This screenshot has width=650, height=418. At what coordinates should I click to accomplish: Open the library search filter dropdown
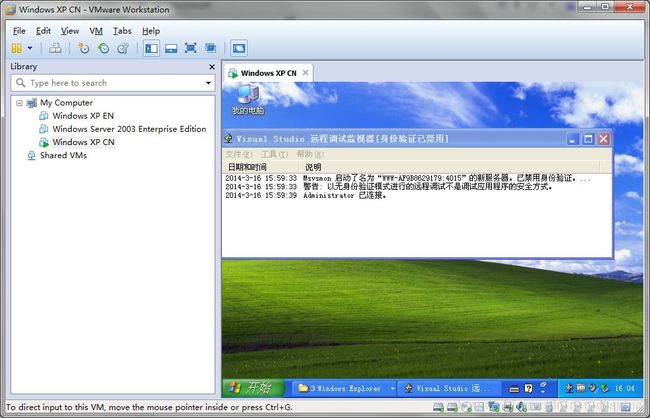(208, 83)
